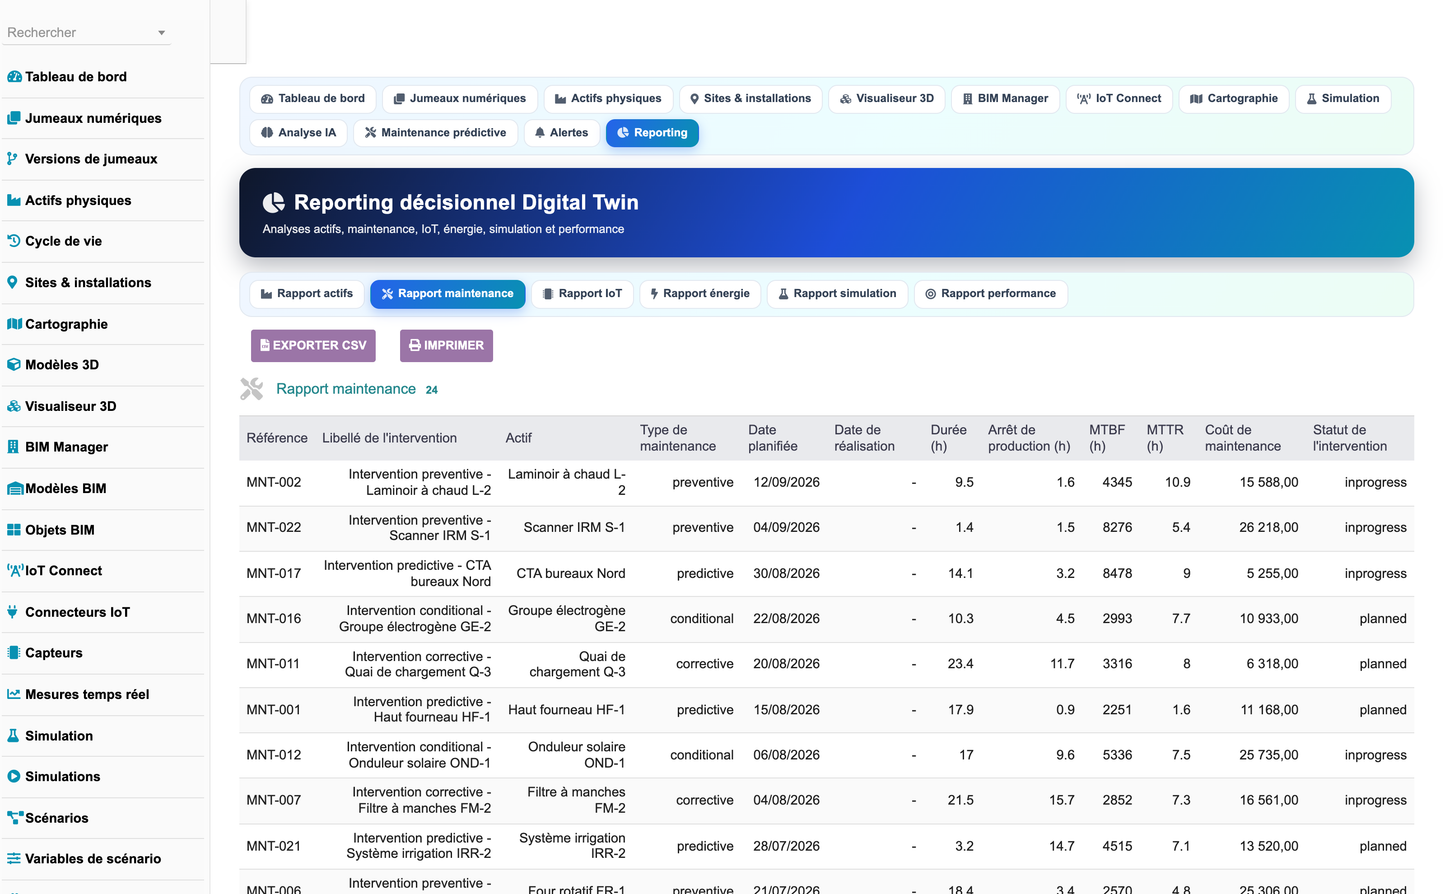
Task: Select the Rapport maintenance sub-tab
Action: point(447,294)
